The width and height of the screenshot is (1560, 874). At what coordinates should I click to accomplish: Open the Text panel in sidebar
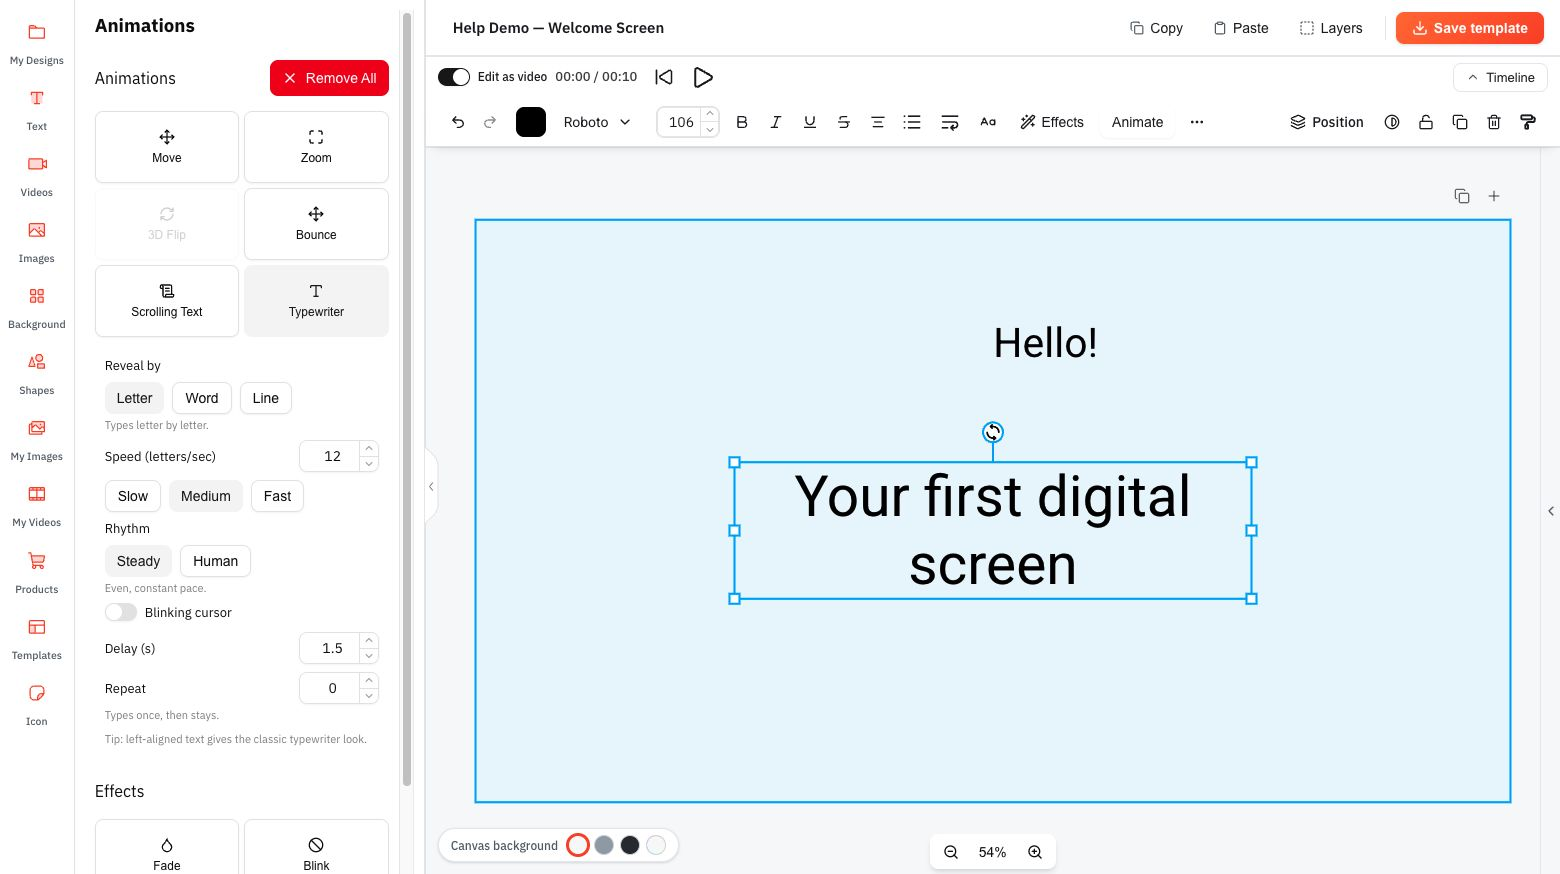pyautogui.click(x=37, y=111)
